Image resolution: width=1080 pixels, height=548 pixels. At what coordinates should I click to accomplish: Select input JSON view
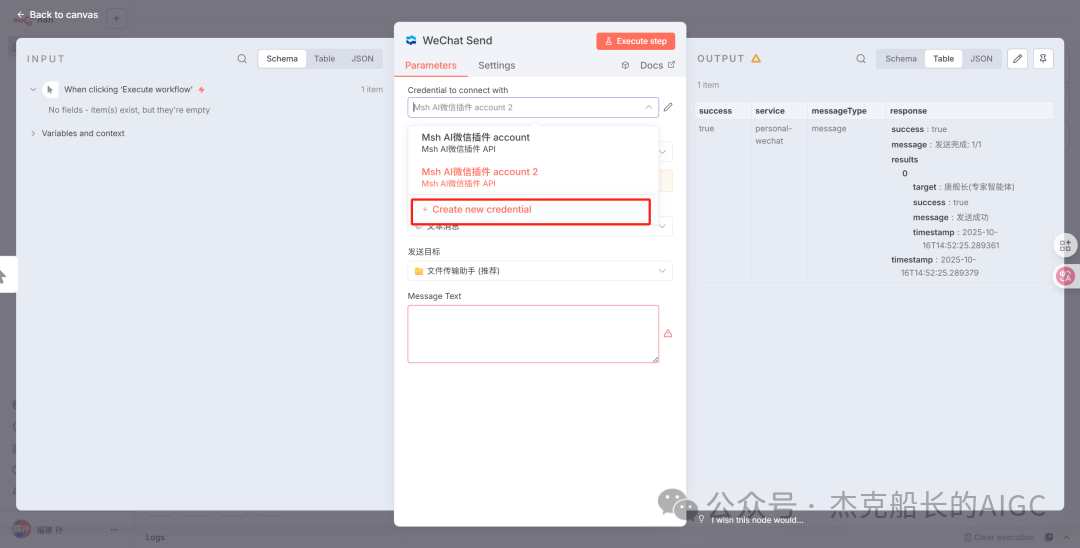point(362,59)
